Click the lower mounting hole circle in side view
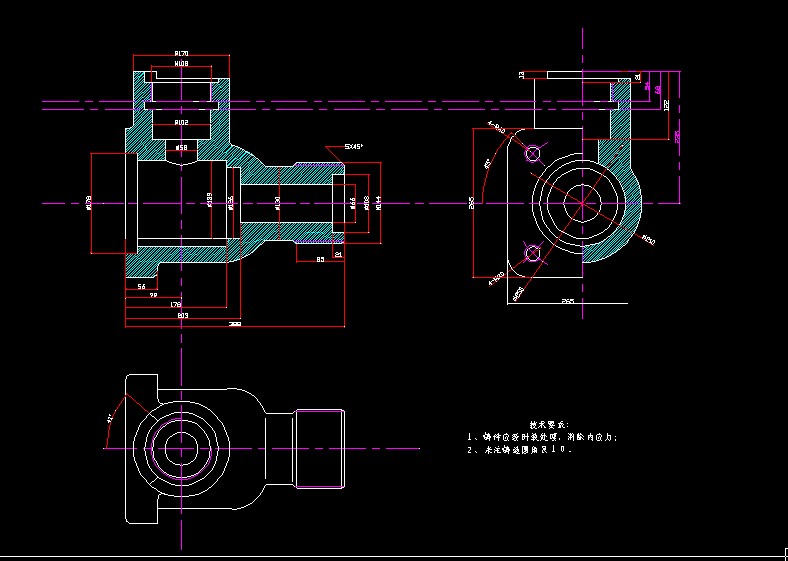The width and height of the screenshot is (788, 561). coord(532,254)
